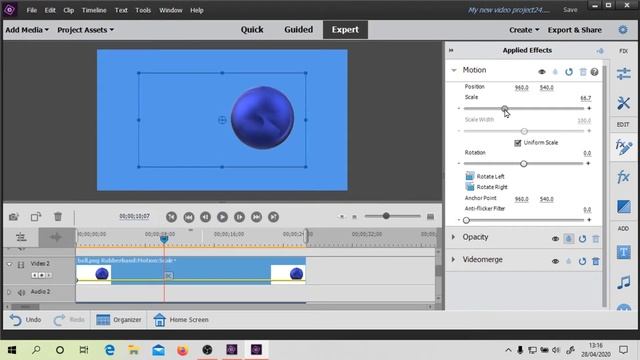The image size is (640, 360).
Task: Delete the Motion effect trash icon
Action: pos(583,72)
